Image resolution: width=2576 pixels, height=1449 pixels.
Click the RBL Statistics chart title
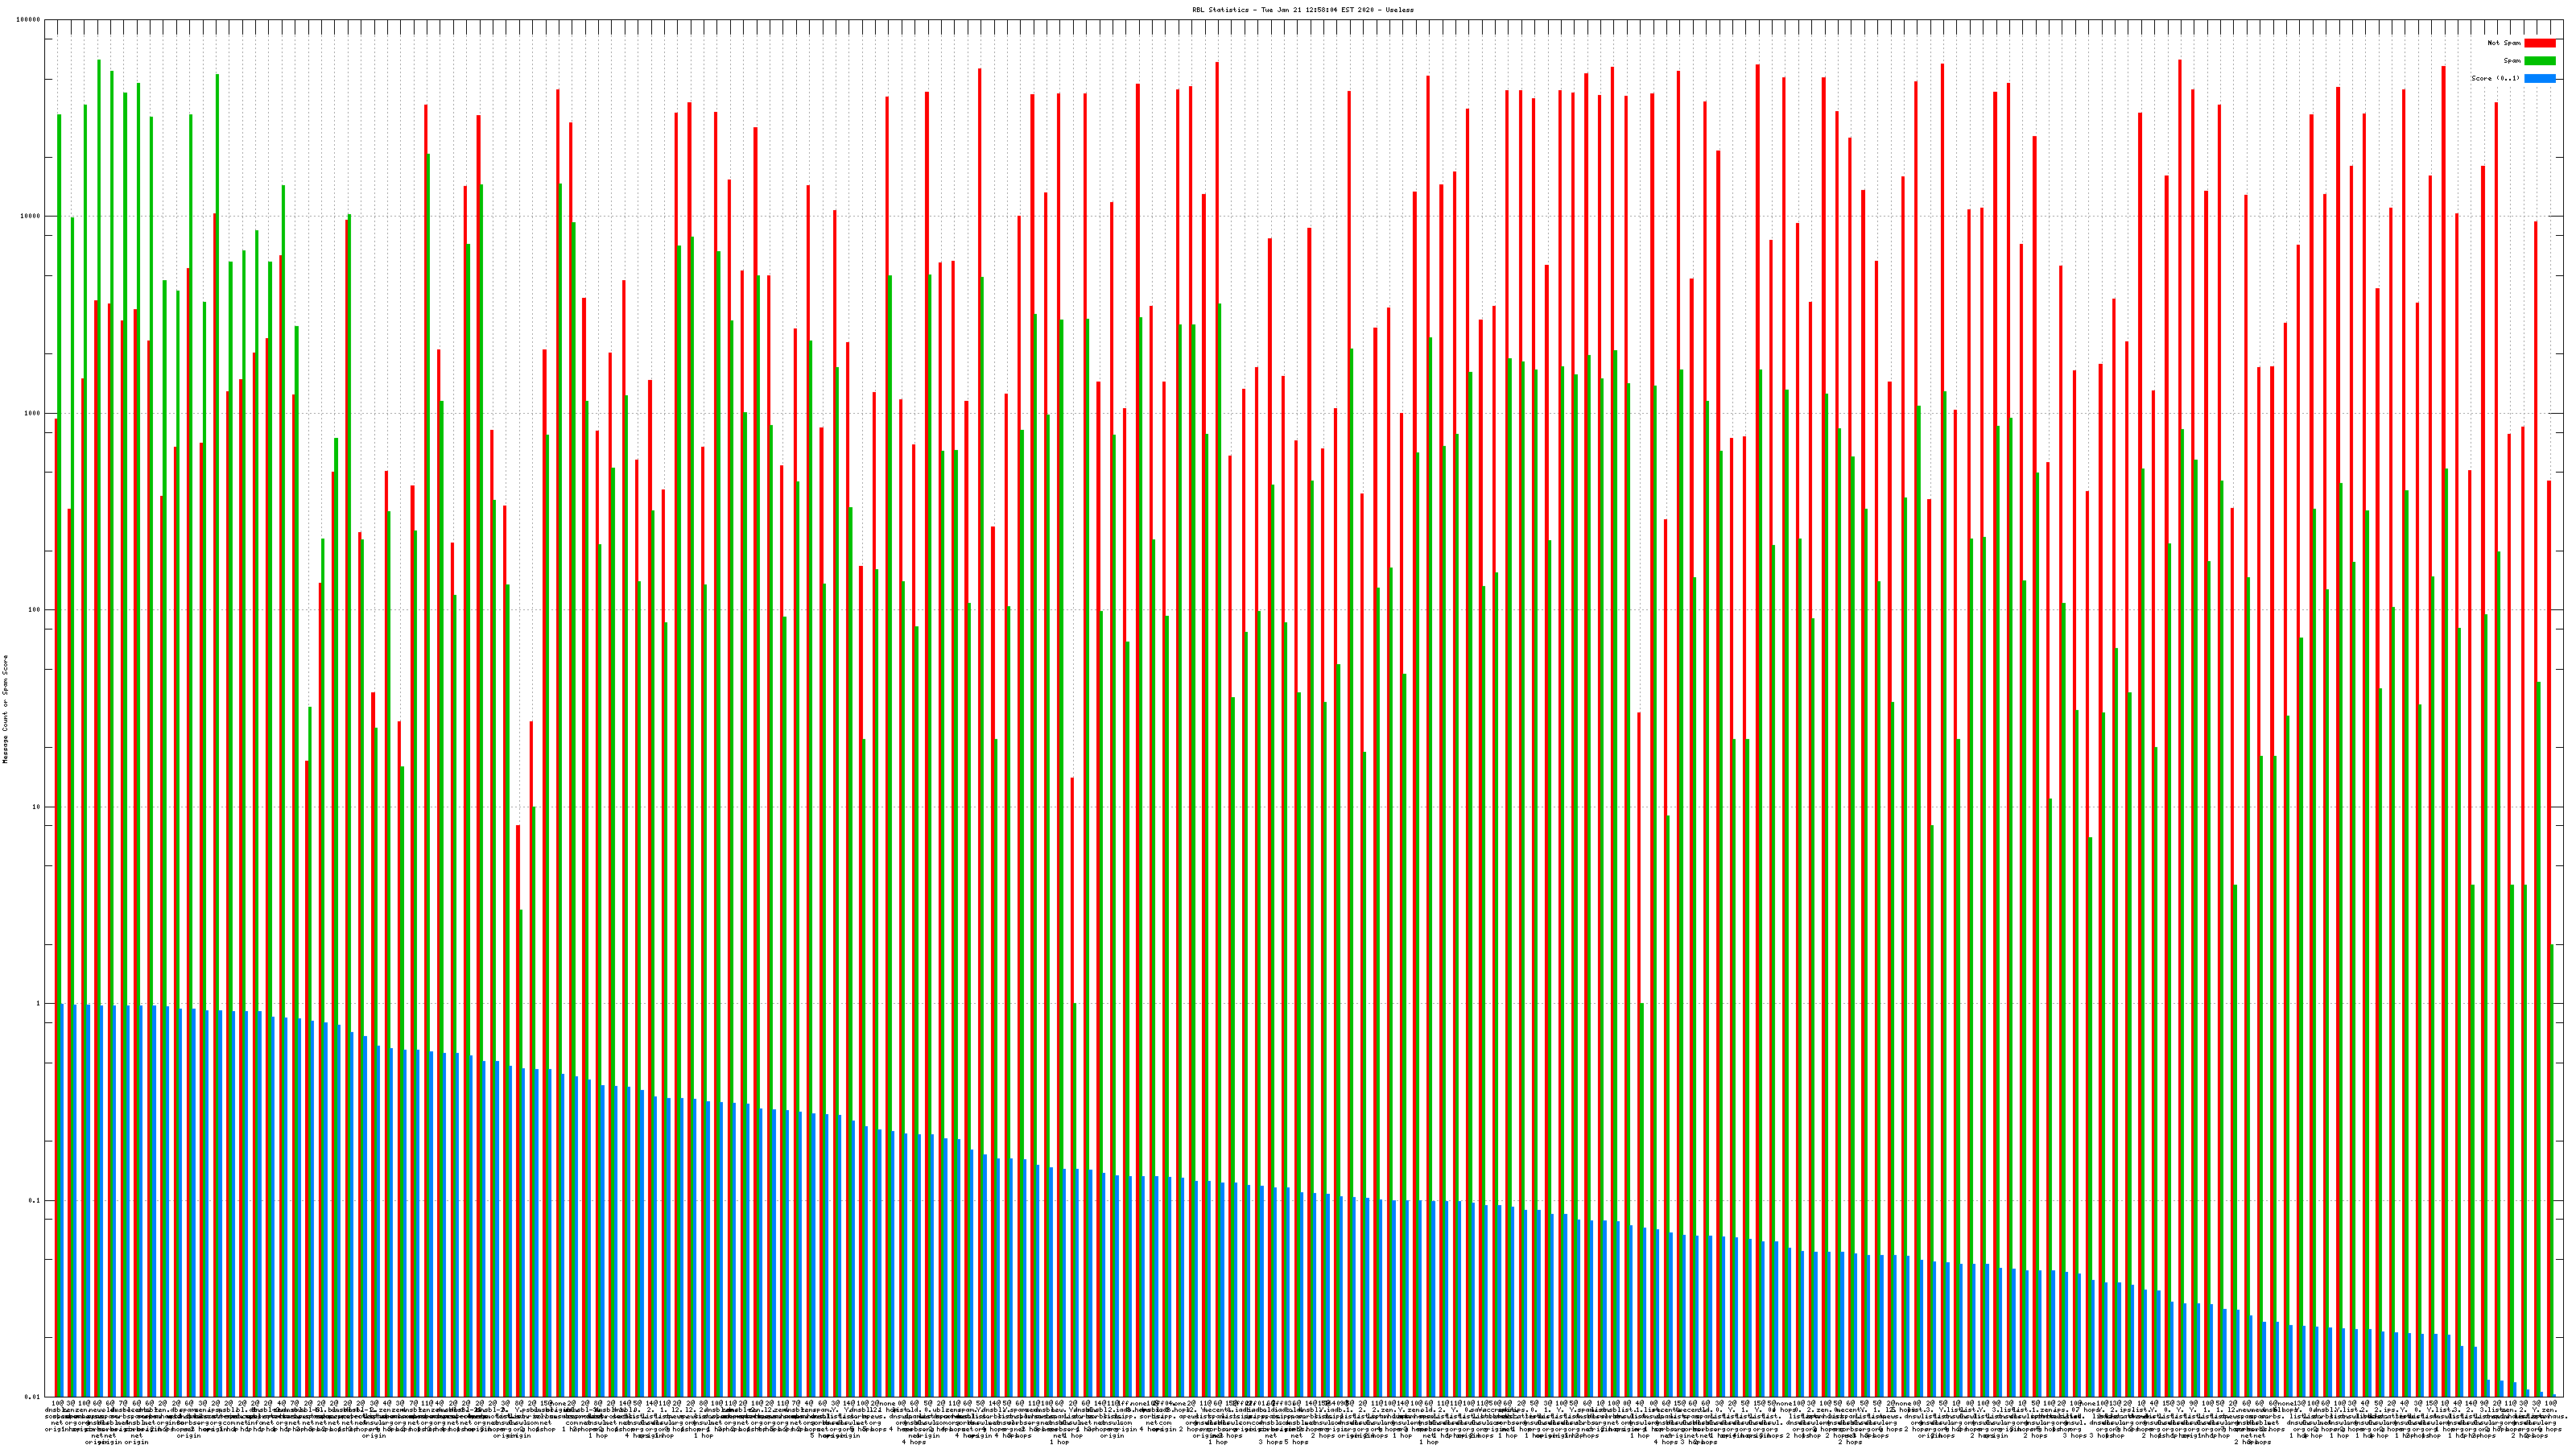coord(1302,9)
